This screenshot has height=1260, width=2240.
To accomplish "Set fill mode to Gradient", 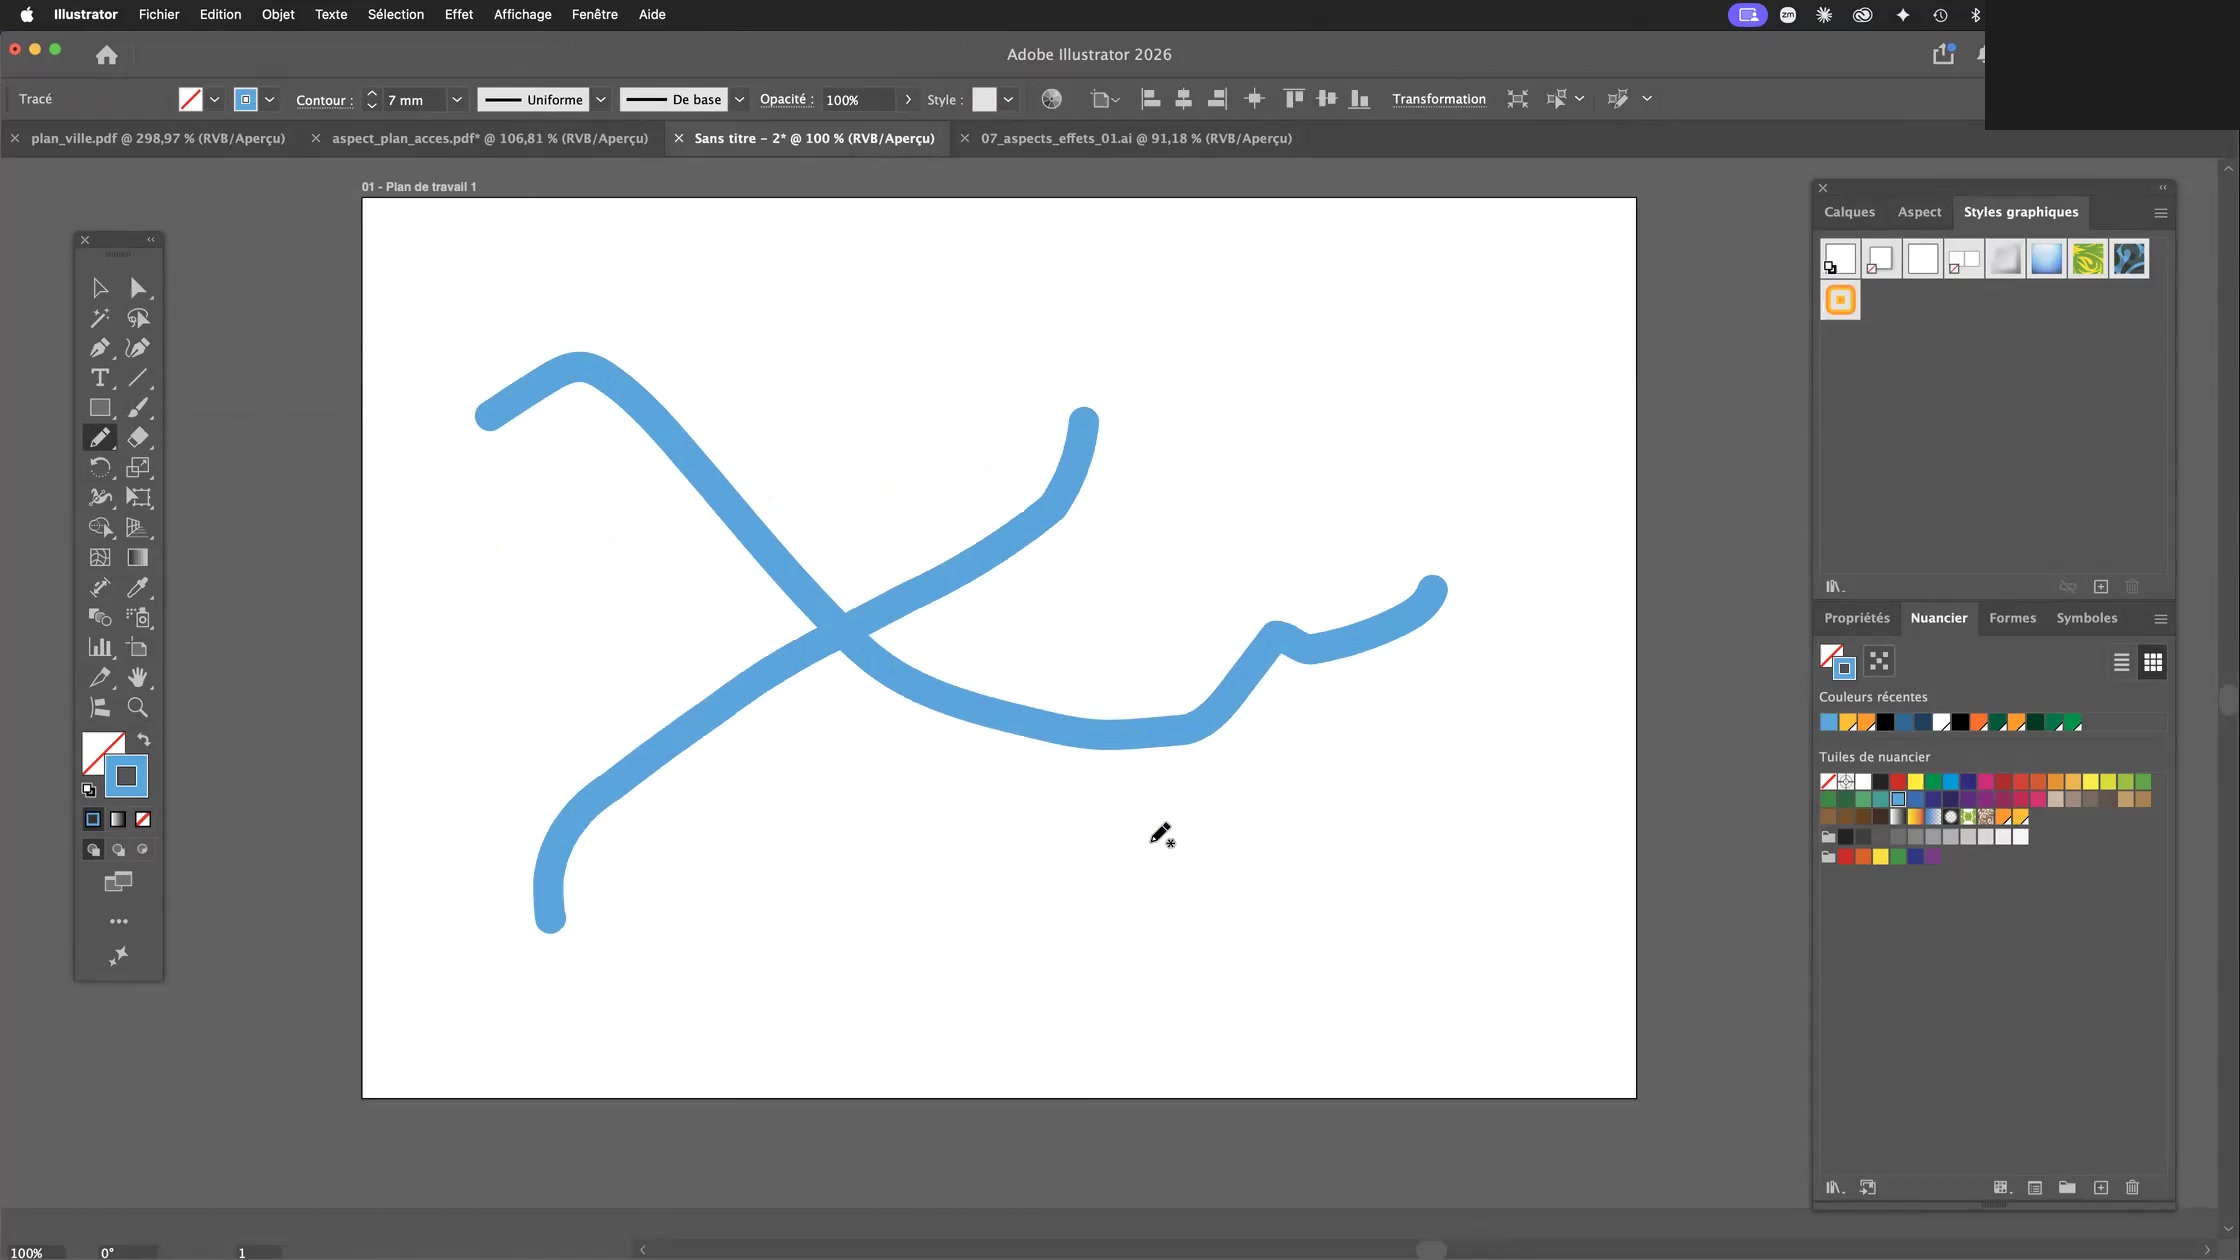I will click(118, 819).
